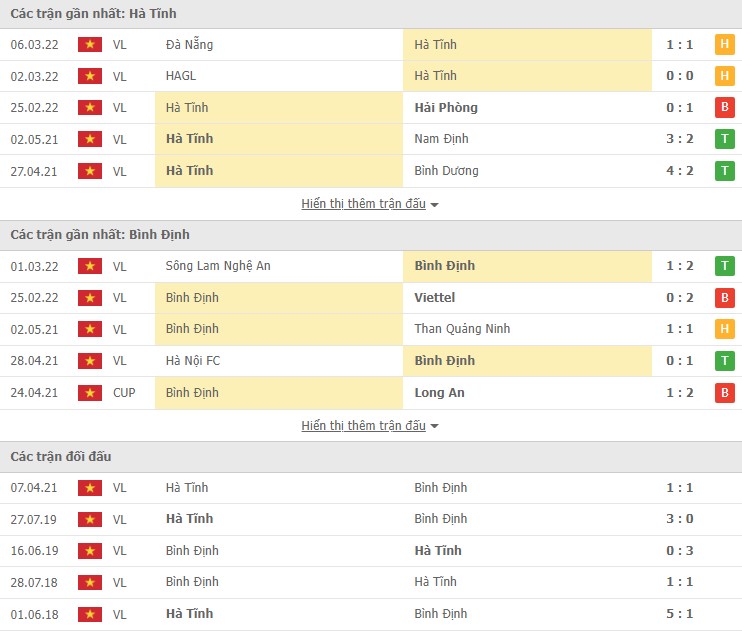Click the orange H badge for Than Quảng Ninh match
Screen dimensions: 742x631
tap(724, 329)
